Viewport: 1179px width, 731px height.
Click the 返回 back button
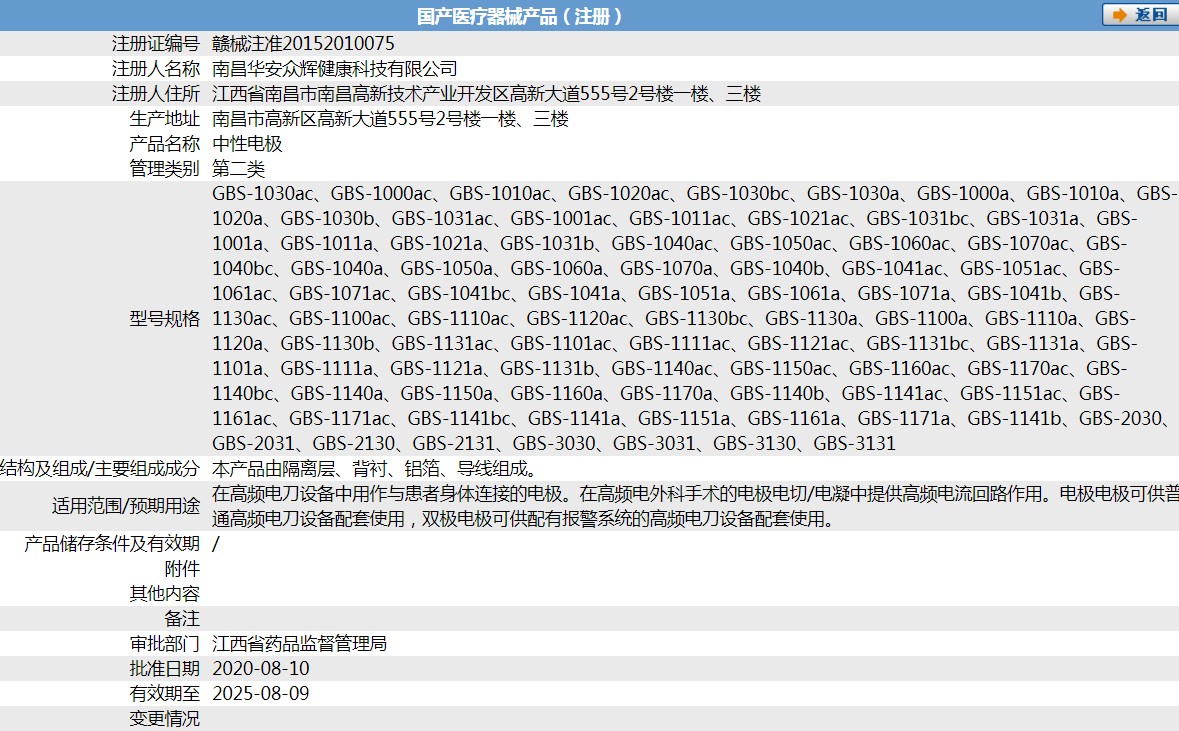tap(1141, 14)
